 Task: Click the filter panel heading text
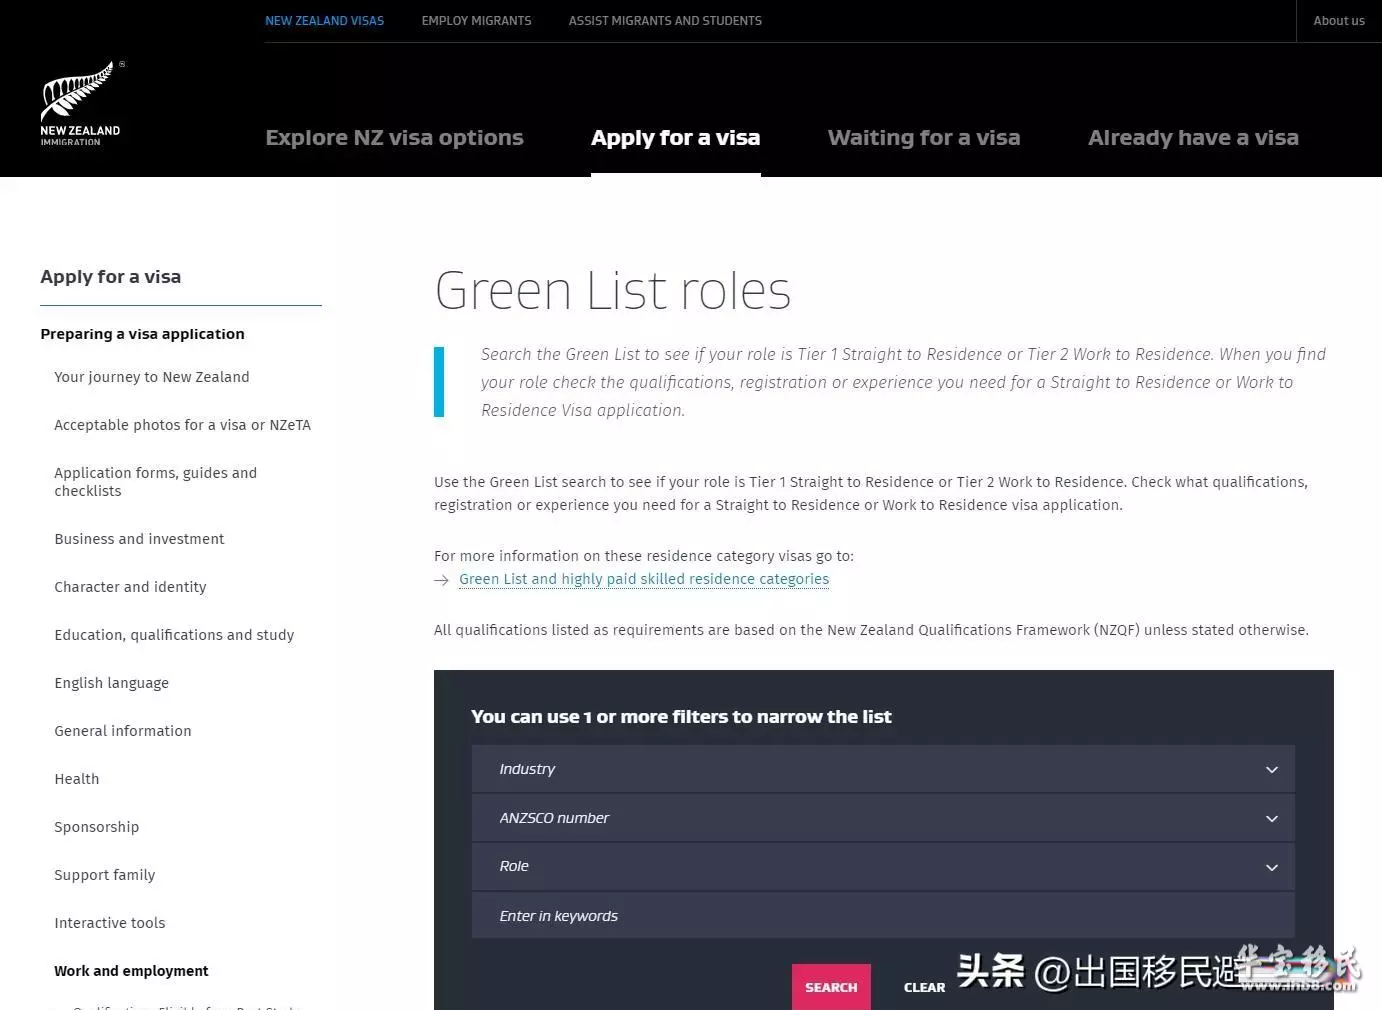click(x=681, y=717)
